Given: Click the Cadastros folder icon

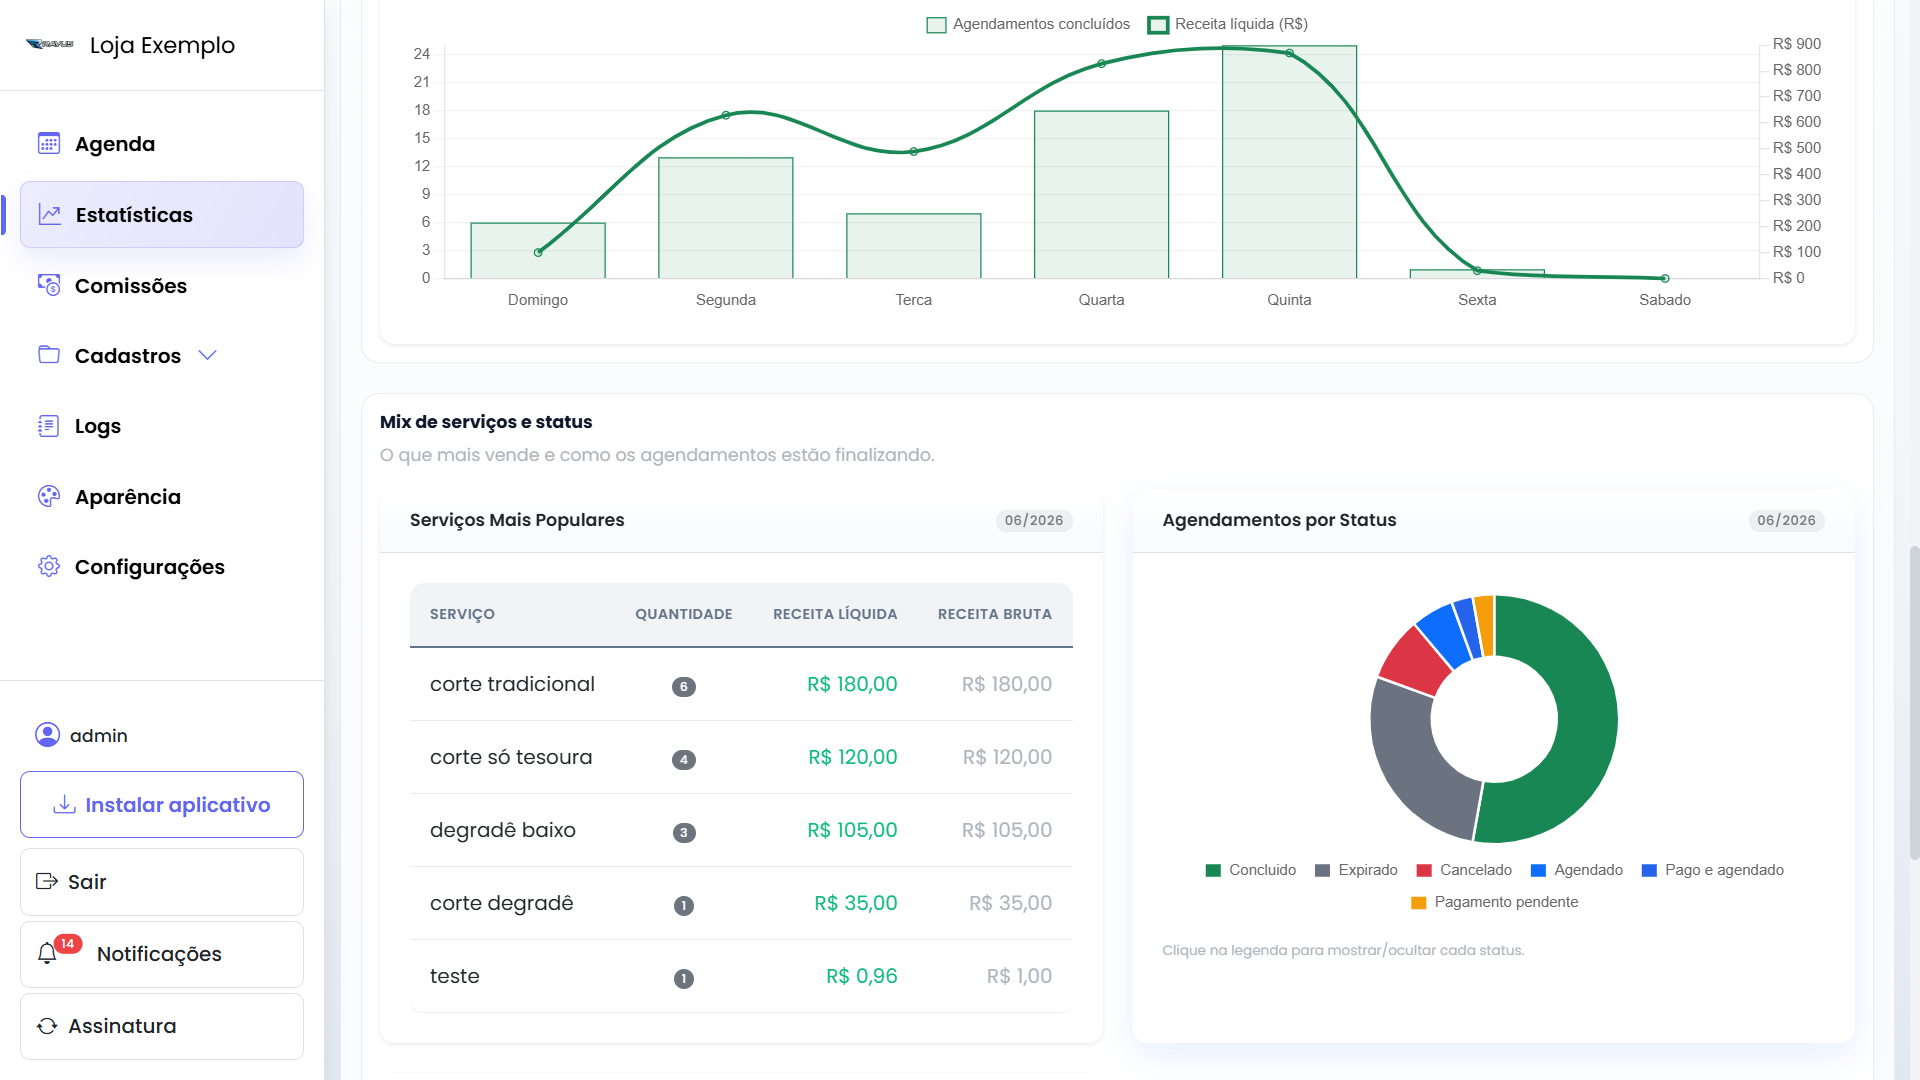Looking at the screenshot, I should (49, 355).
